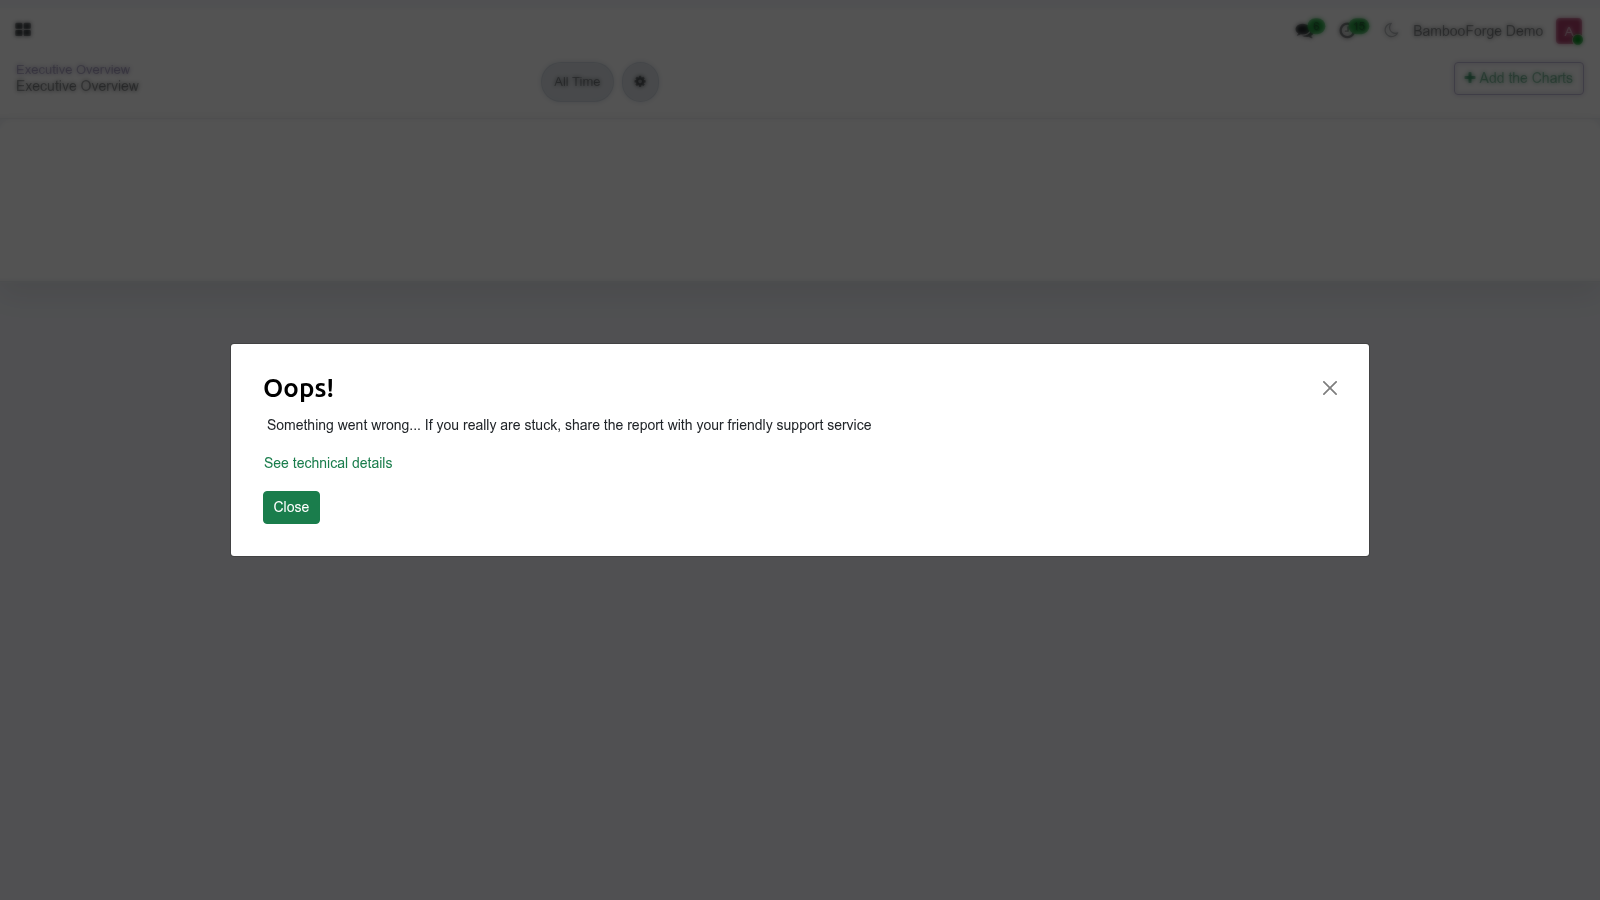The width and height of the screenshot is (1600, 900).
Task: Open the BambooForge Demo company switcher
Action: tap(1477, 31)
